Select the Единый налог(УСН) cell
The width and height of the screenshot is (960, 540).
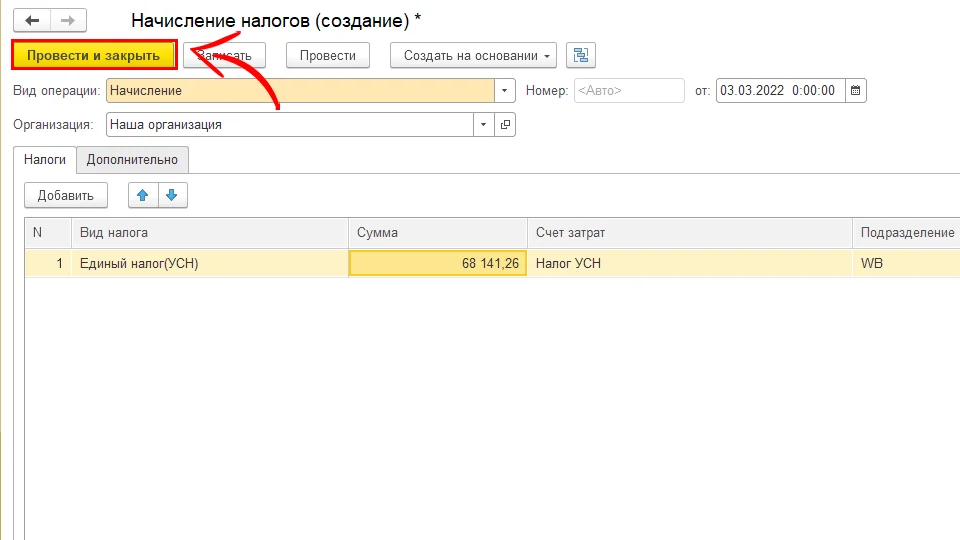(210, 264)
